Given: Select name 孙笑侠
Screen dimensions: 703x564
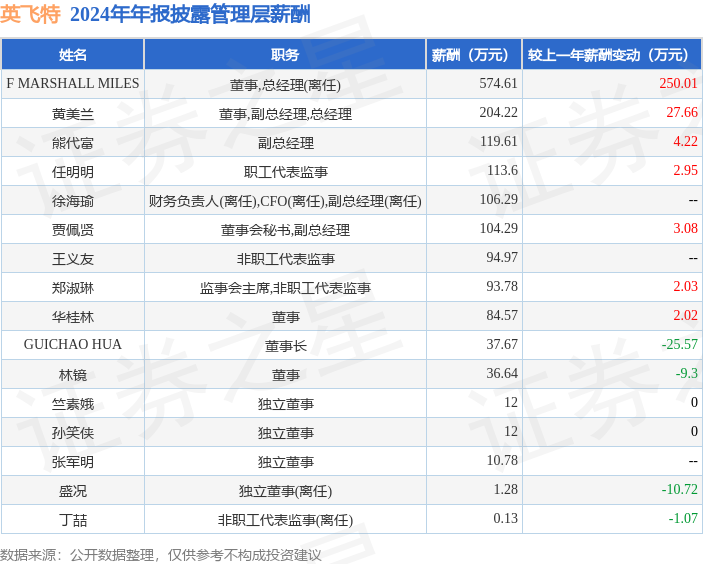Looking at the screenshot, I should [73, 433].
